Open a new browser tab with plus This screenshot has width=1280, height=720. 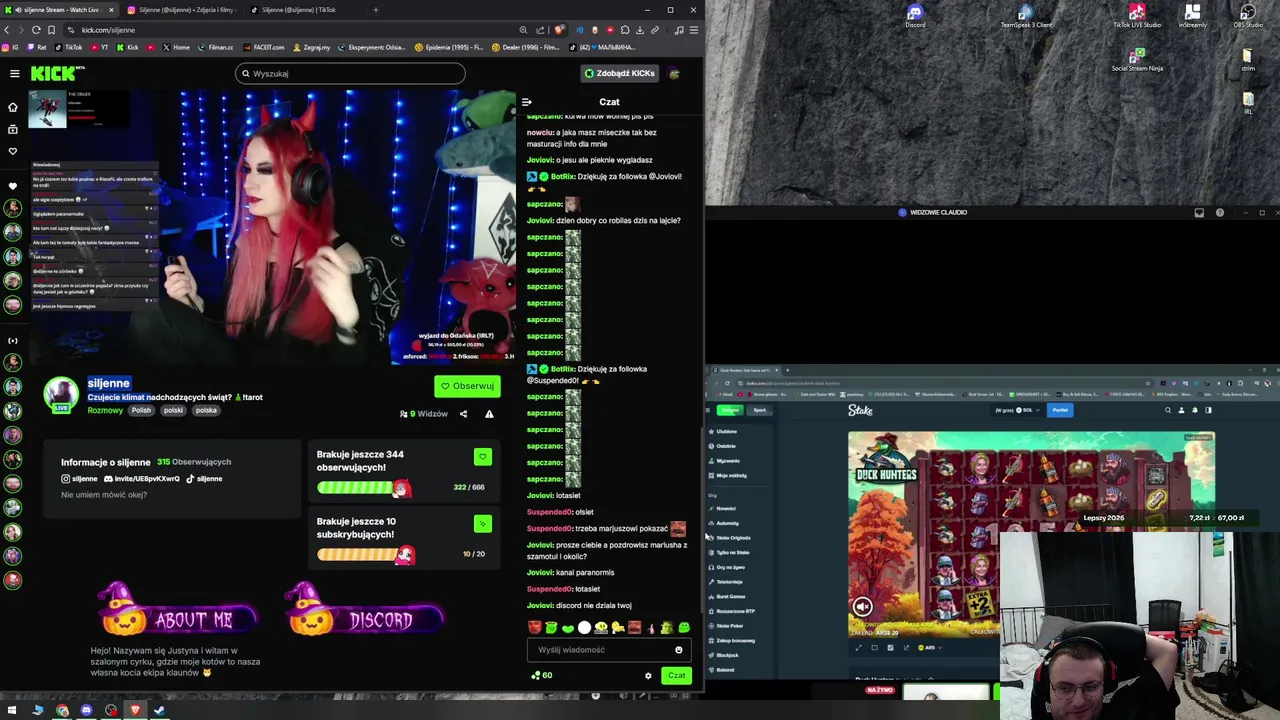[x=376, y=10]
